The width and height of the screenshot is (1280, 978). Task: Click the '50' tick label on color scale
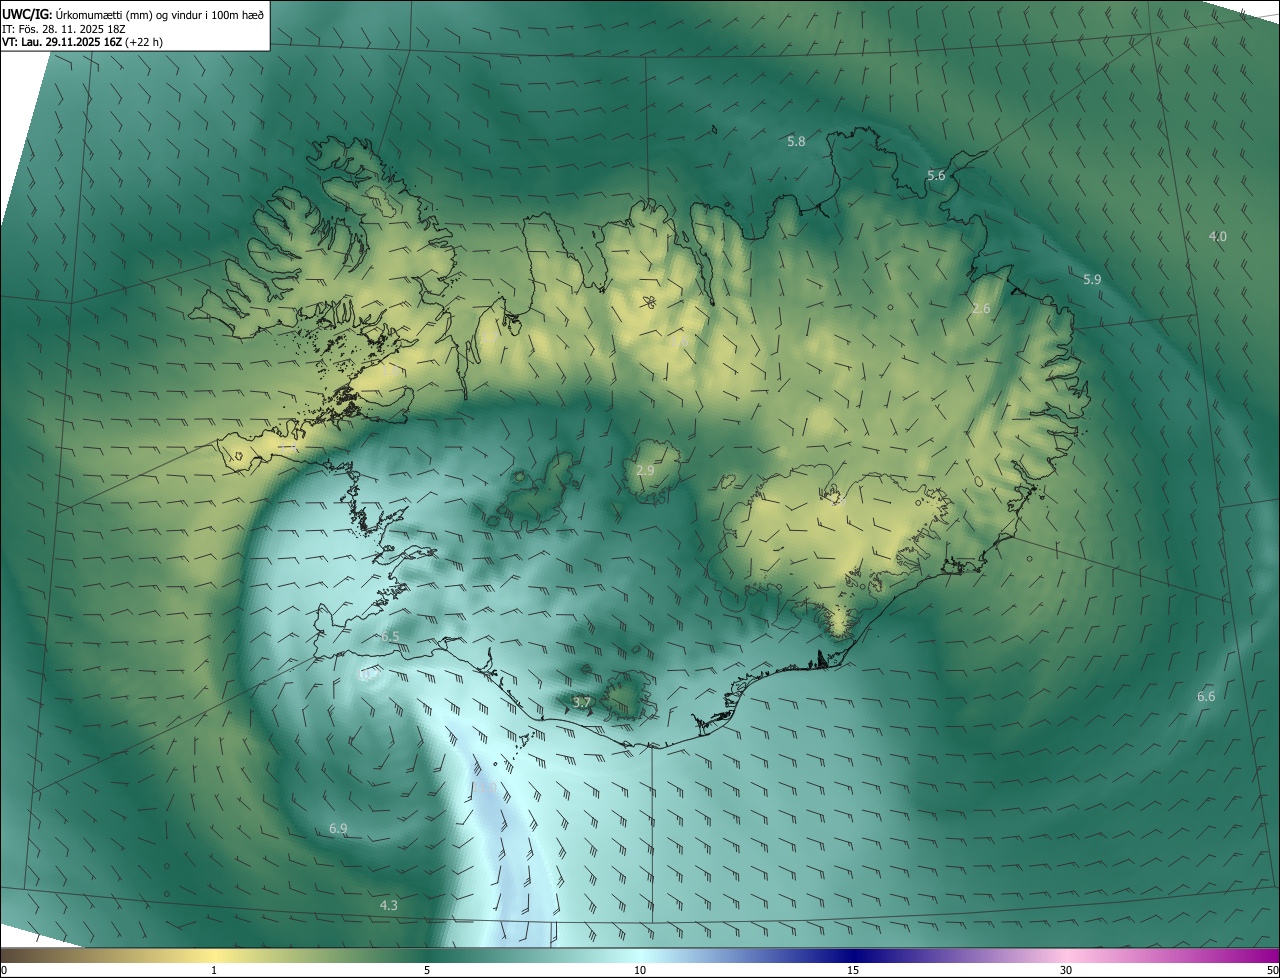1272,970
